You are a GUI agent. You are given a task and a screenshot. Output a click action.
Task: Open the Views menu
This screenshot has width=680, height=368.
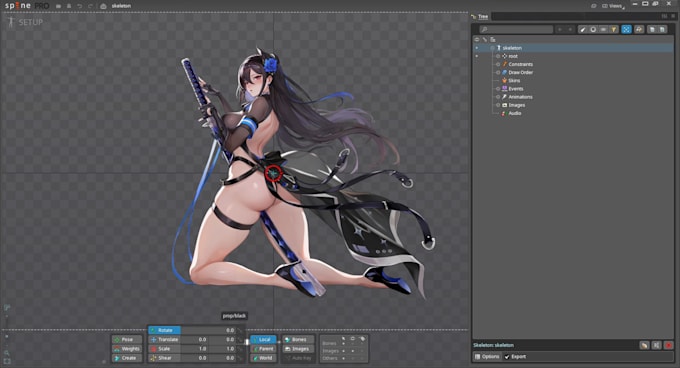(x=615, y=6)
